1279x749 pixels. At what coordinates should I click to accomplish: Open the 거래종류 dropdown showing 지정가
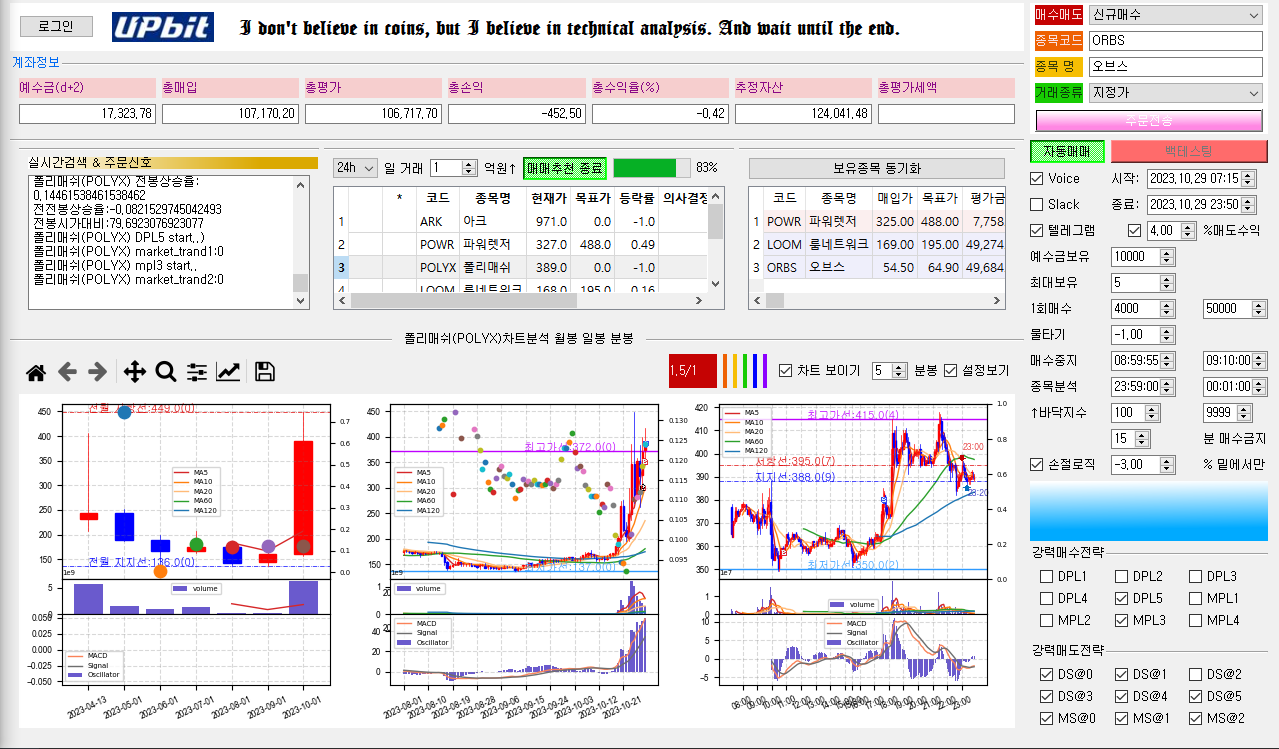point(1176,93)
